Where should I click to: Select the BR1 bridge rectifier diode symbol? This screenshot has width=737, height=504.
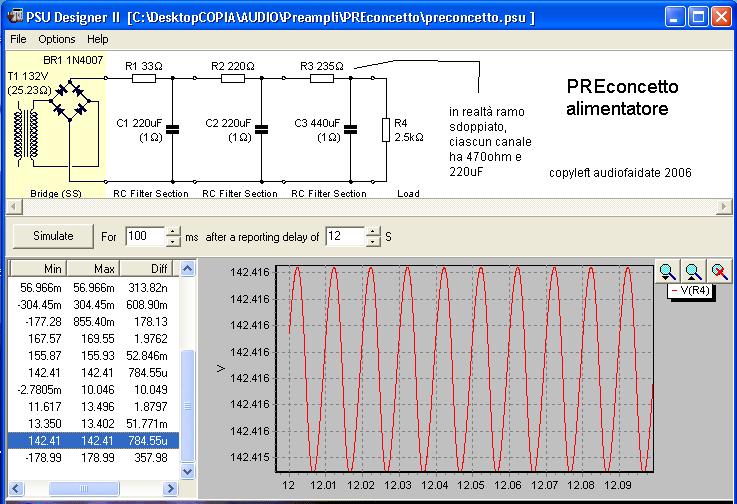click(70, 100)
